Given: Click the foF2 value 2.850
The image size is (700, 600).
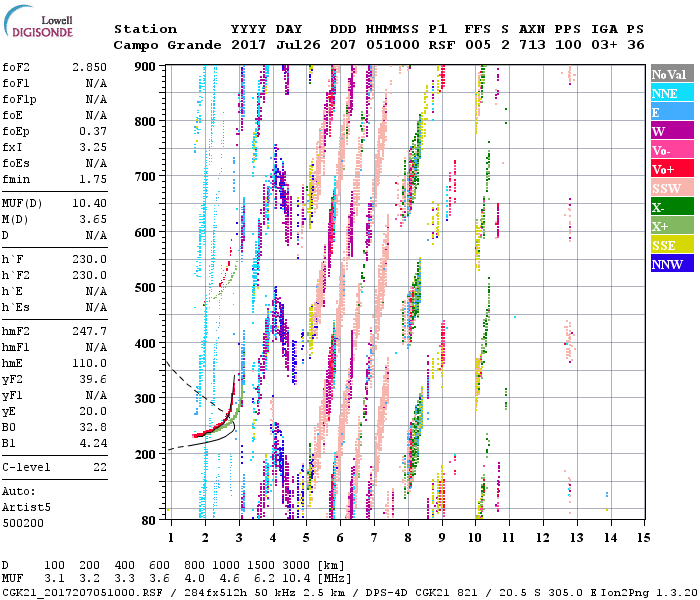Looking at the screenshot, I should pos(89,65).
